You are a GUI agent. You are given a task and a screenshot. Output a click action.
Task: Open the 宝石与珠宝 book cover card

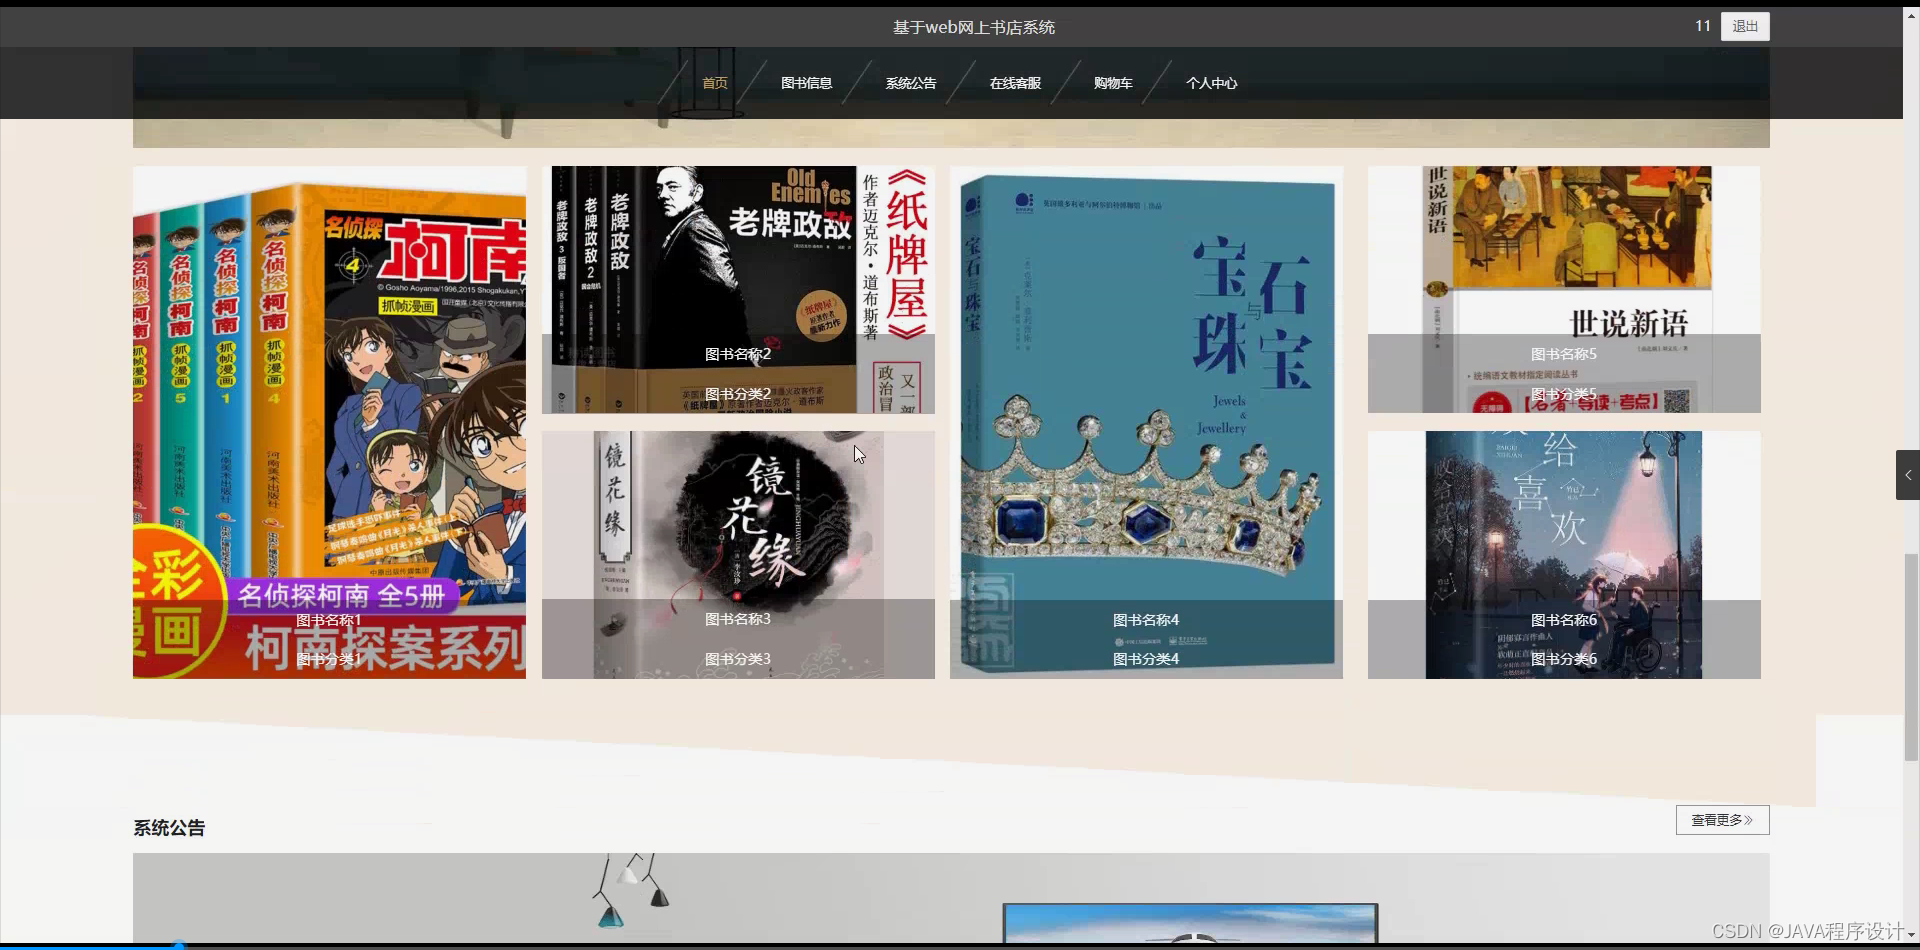pos(1146,422)
